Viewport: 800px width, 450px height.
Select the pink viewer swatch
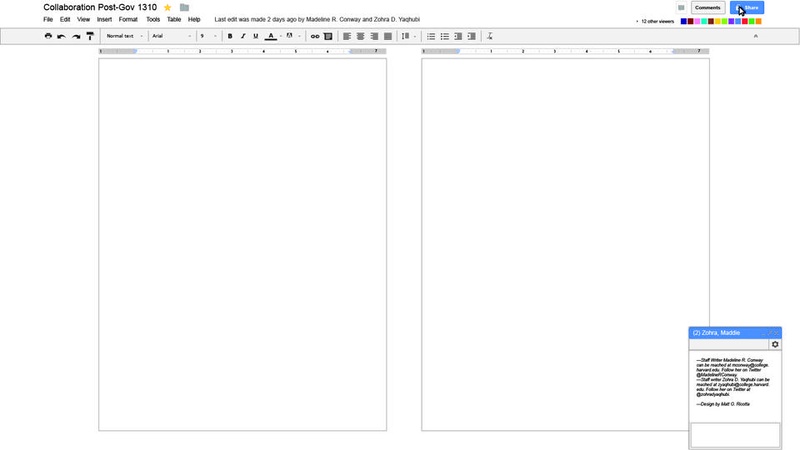pyautogui.click(x=697, y=21)
